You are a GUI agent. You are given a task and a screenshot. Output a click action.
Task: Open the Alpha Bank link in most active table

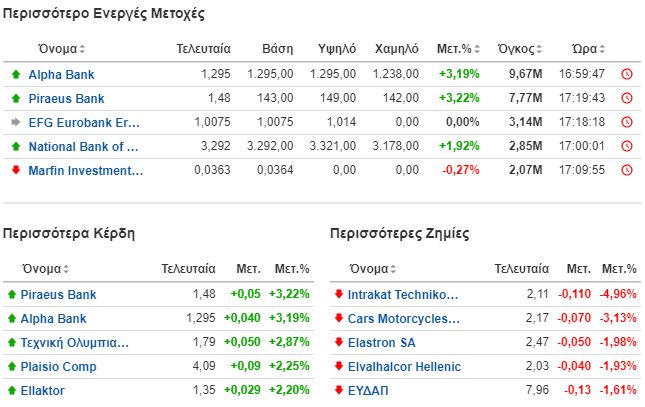(62, 74)
